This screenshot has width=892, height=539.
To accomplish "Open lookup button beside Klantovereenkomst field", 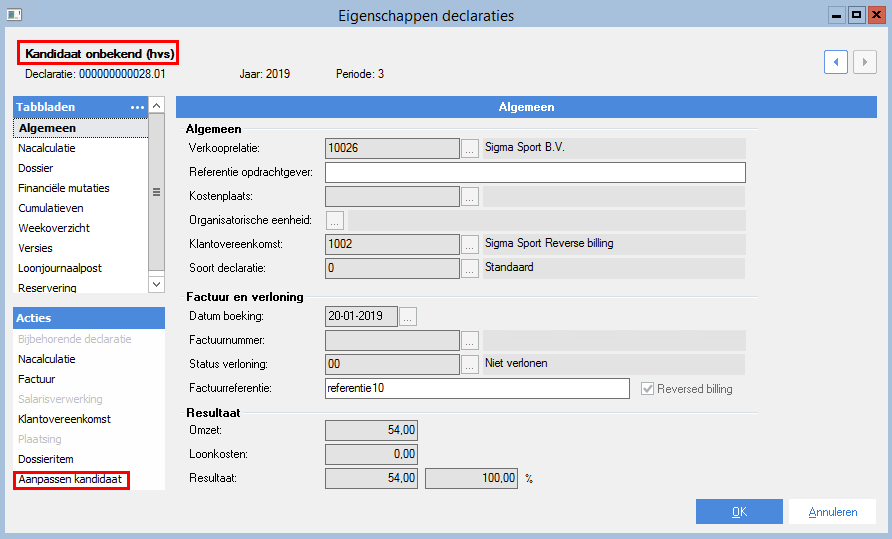I will pyautogui.click(x=469, y=244).
